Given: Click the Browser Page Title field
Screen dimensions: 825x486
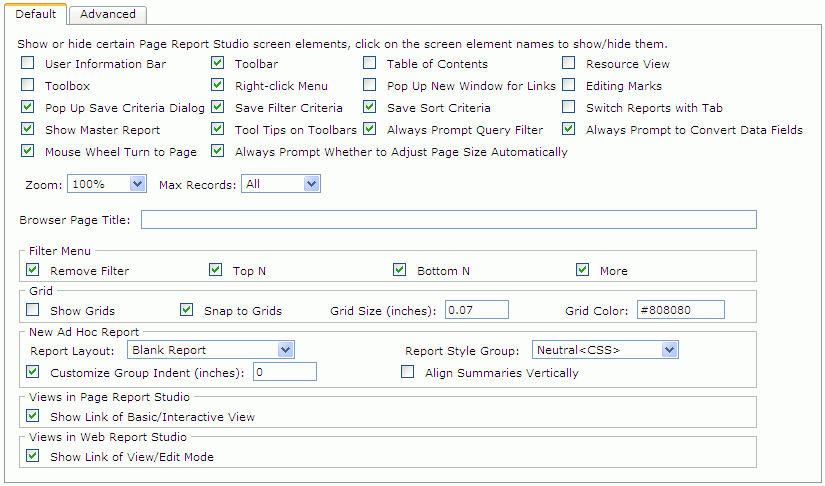Looking at the screenshot, I should tap(449, 219).
